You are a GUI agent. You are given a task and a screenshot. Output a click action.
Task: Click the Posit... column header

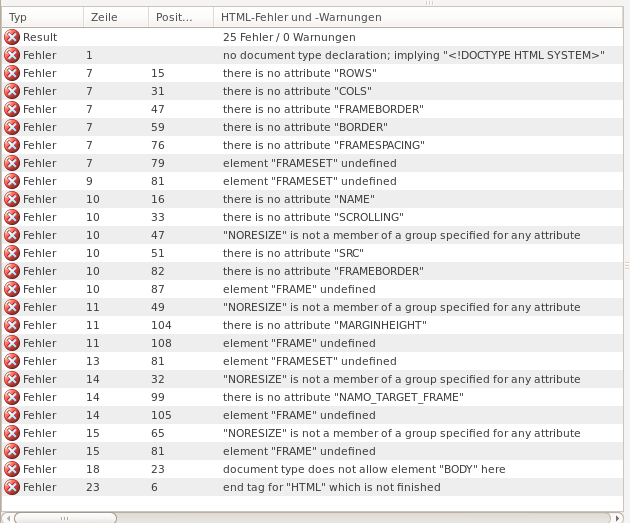tap(180, 17)
